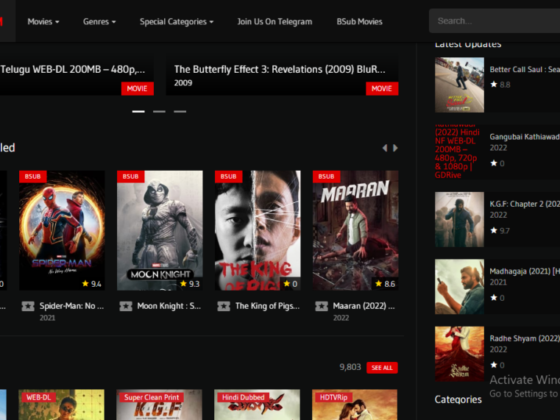Open K.G.F: Chapter 2 title link
The width and height of the screenshot is (560, 420).
pyautogui.click(x=525, y=204)
